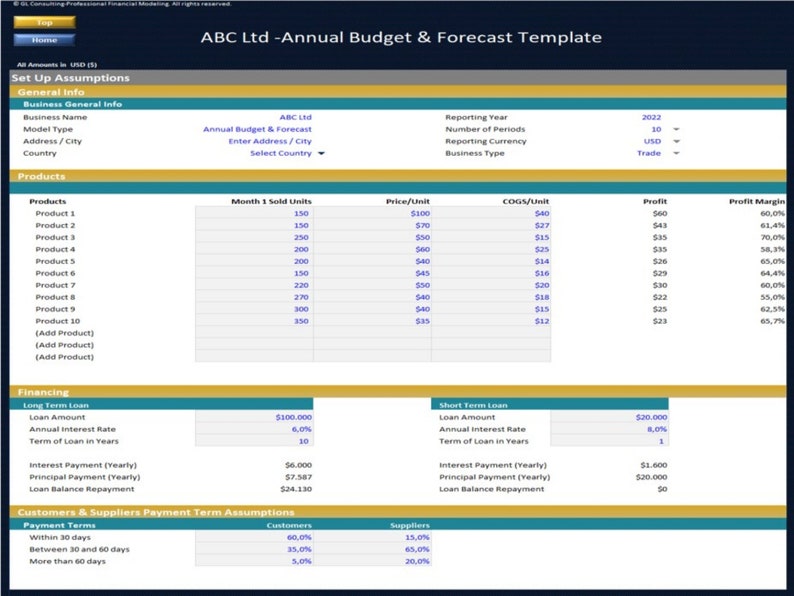
Task: Select Suppliers Between 30 and 60 days cell
Action: tap(372, 549)
